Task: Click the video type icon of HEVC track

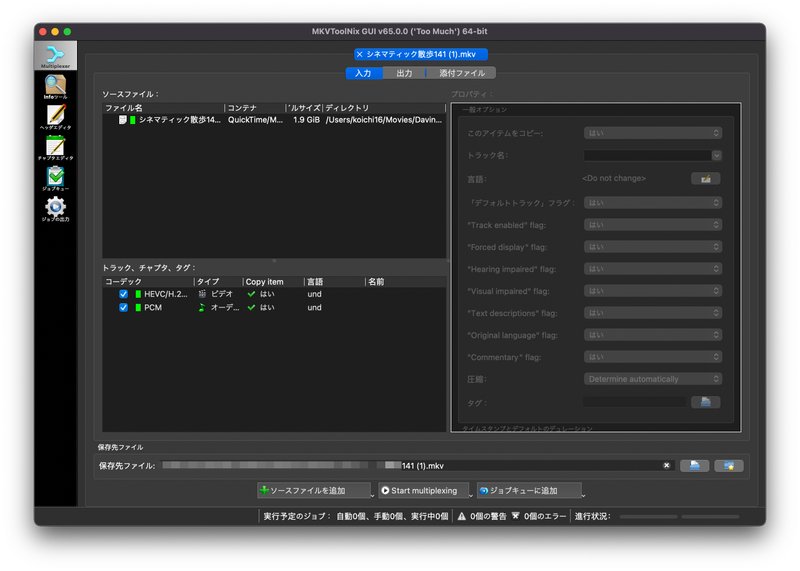Action: tap(202, 294)
